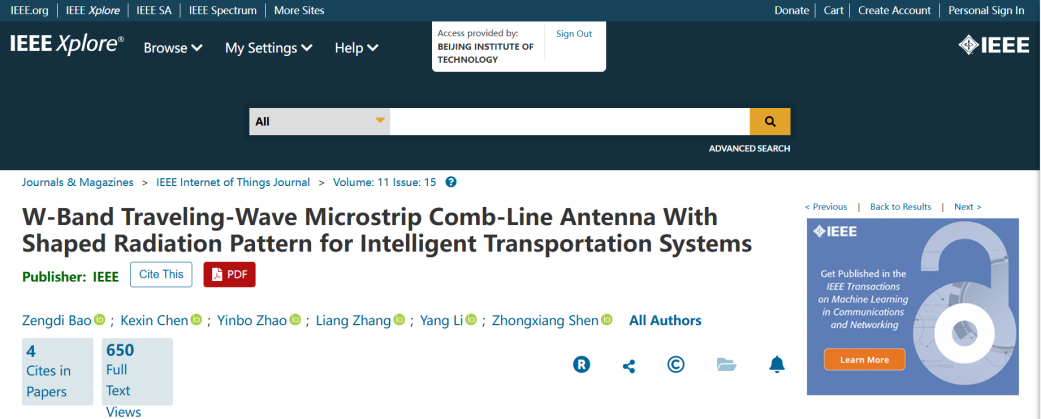The width and height of the screenshot is (1041, 419).
Task: Click the copyright icon
Action: 676,365
